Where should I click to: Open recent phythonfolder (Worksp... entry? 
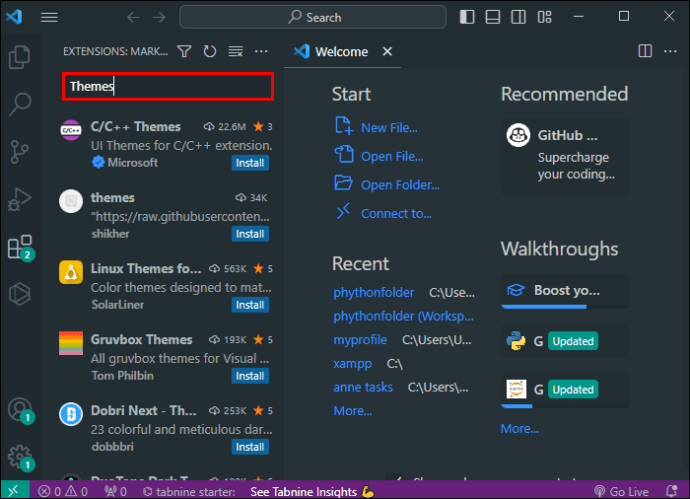coord(403,316)
